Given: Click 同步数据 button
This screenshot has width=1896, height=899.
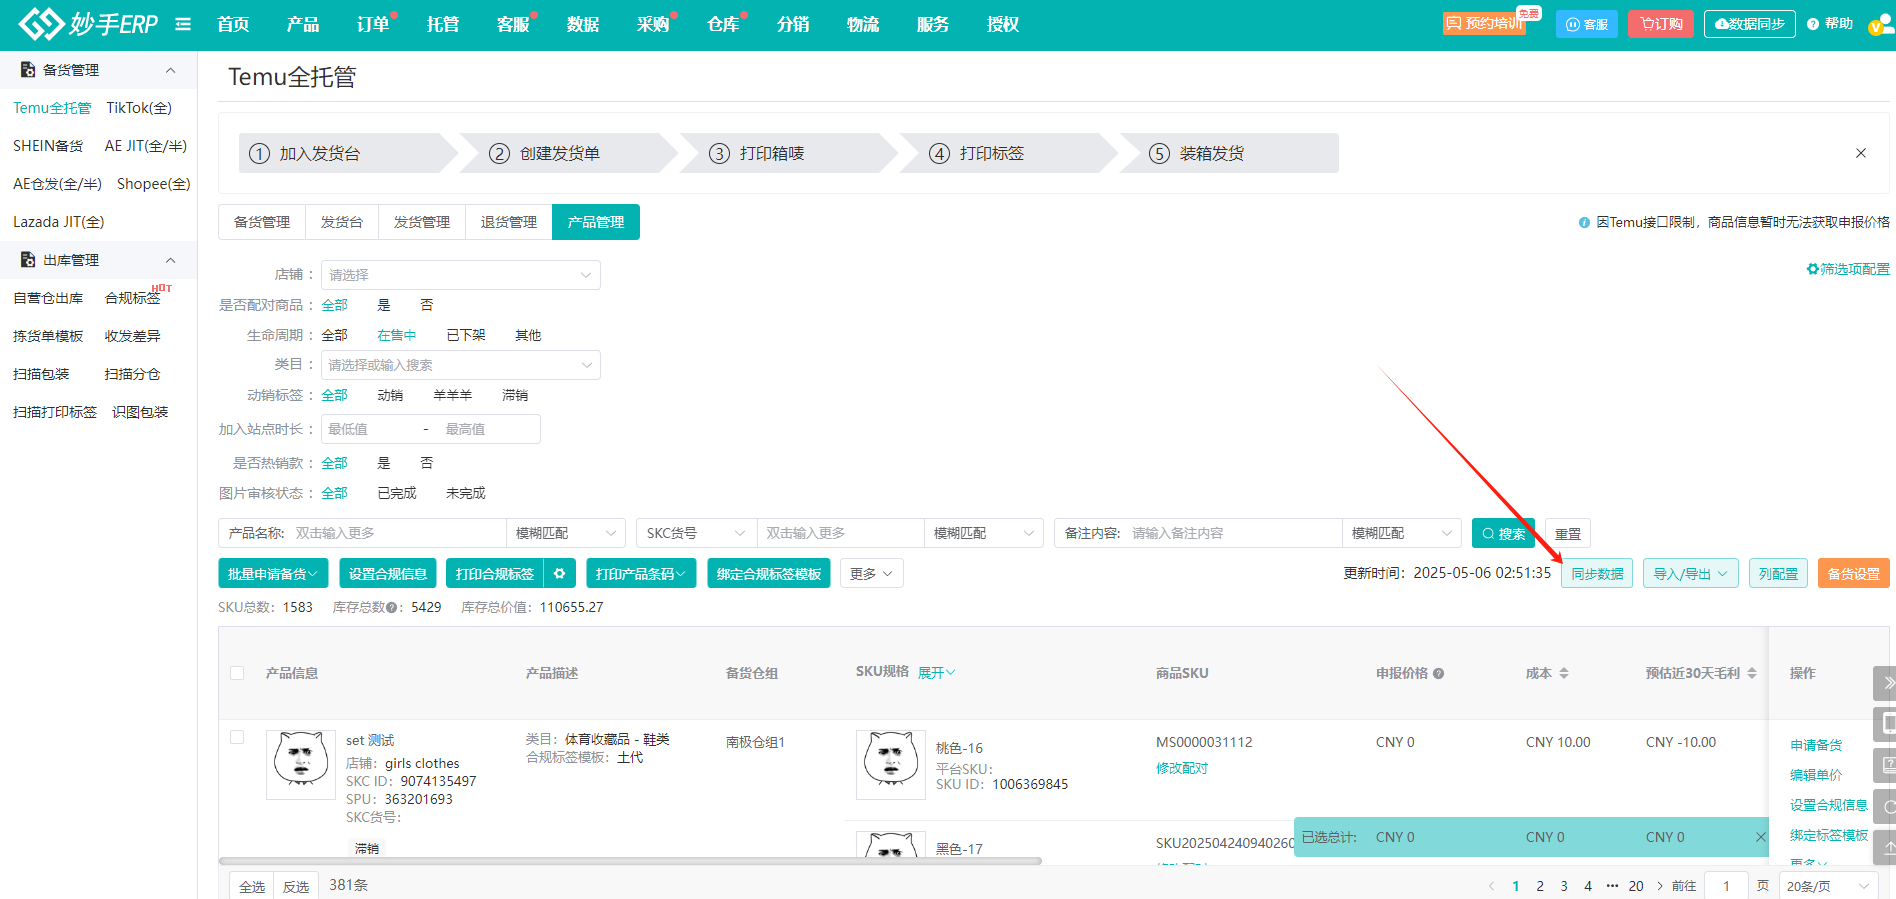Looking at the screenshot, I should point(1597,574).
